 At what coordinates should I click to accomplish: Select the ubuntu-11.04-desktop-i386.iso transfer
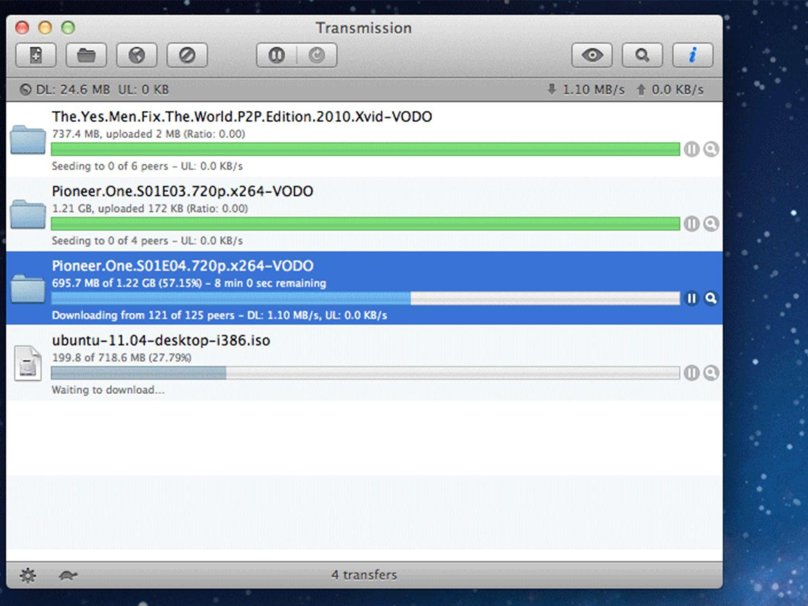400,342
